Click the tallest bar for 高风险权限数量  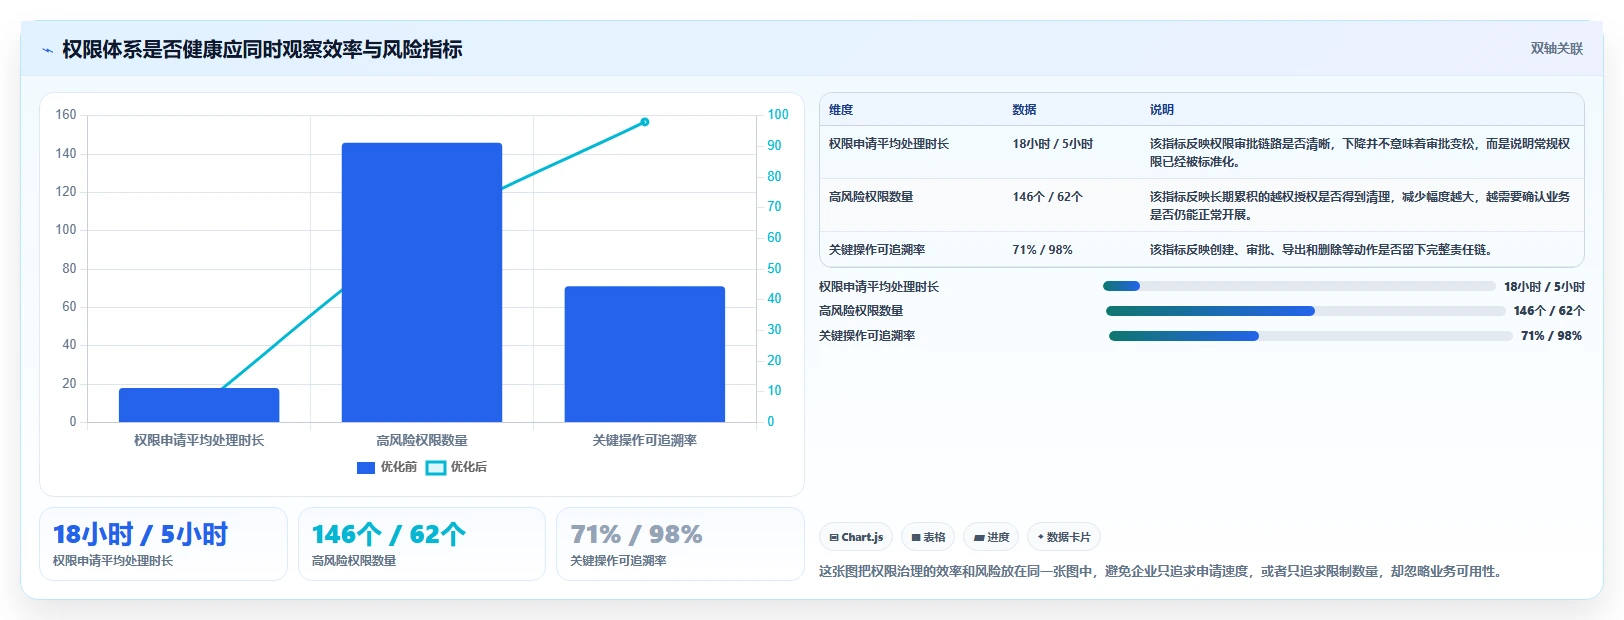pos(422,282)
